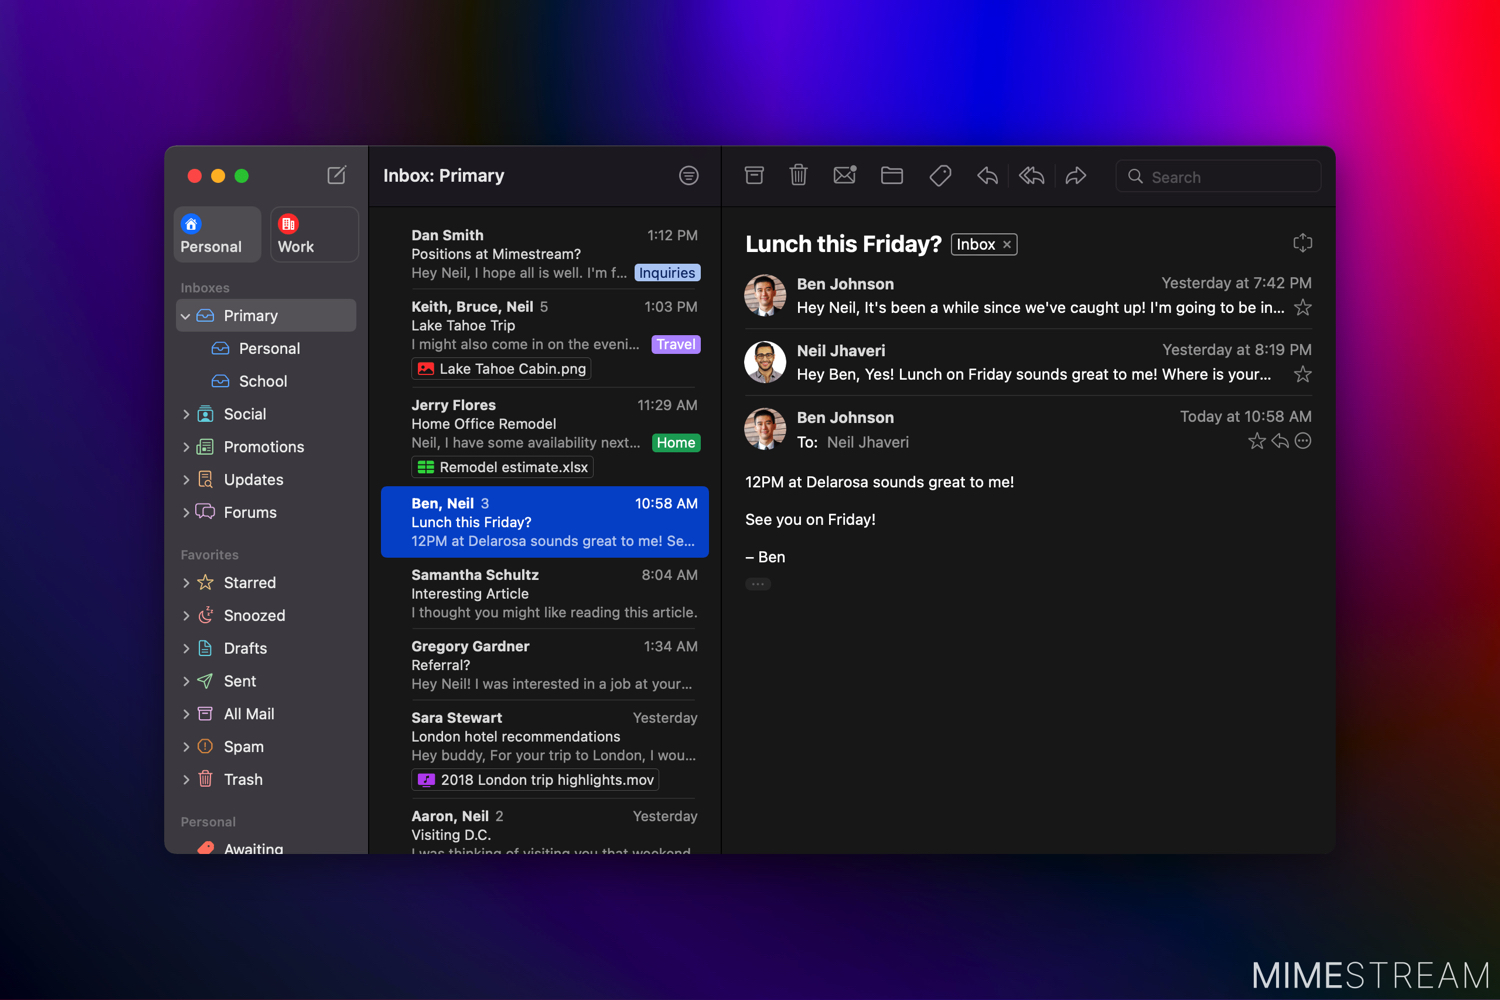Expand the Drafts folder
The width and height of the screenshot is (1500, 1000).
(x=186, y=649)
